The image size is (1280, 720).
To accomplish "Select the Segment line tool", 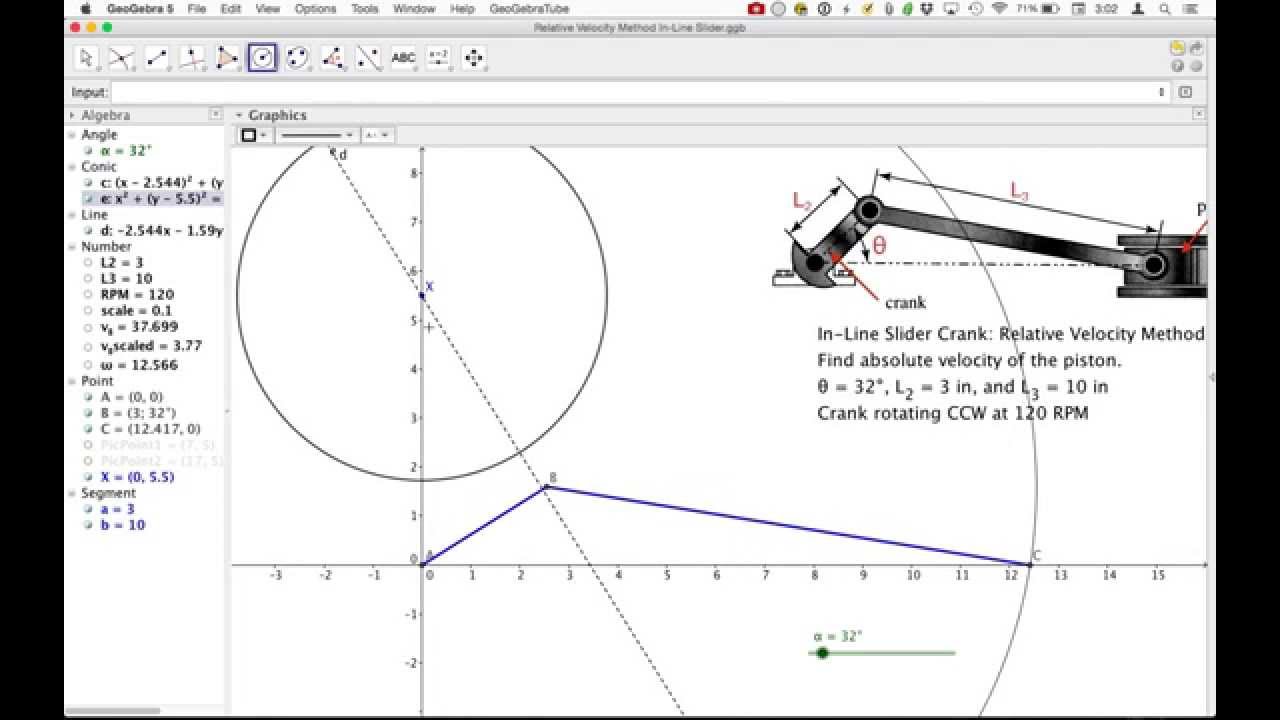I will point(157,58).
